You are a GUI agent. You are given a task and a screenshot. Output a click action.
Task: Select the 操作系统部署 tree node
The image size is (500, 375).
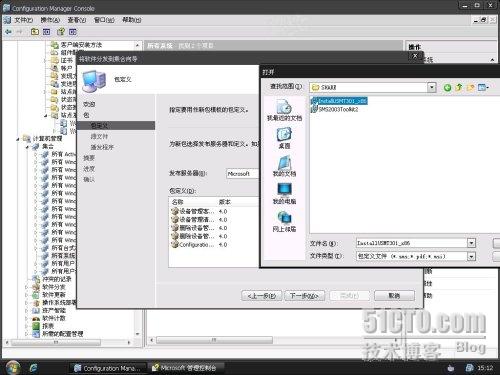55,303
